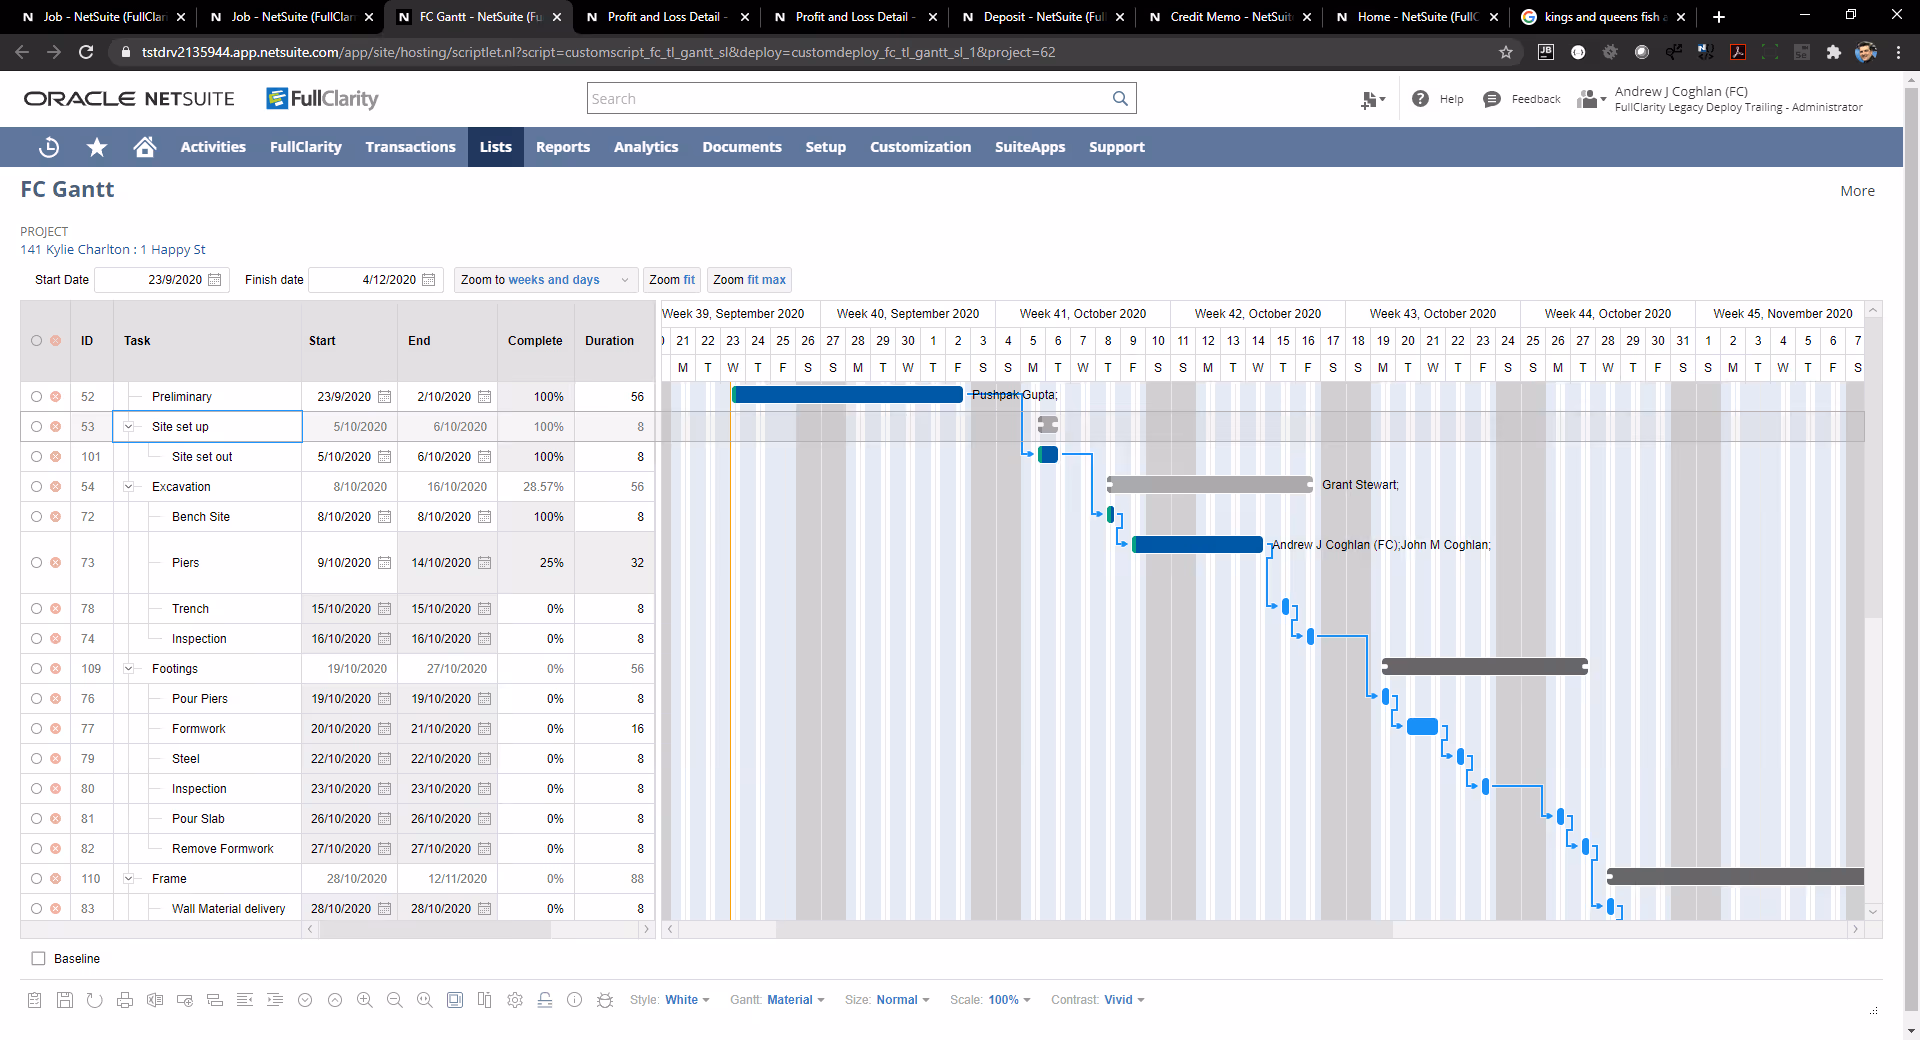Collapse the Site set up task group
Screen dimensions: 1920x1040
coord(129,427)
